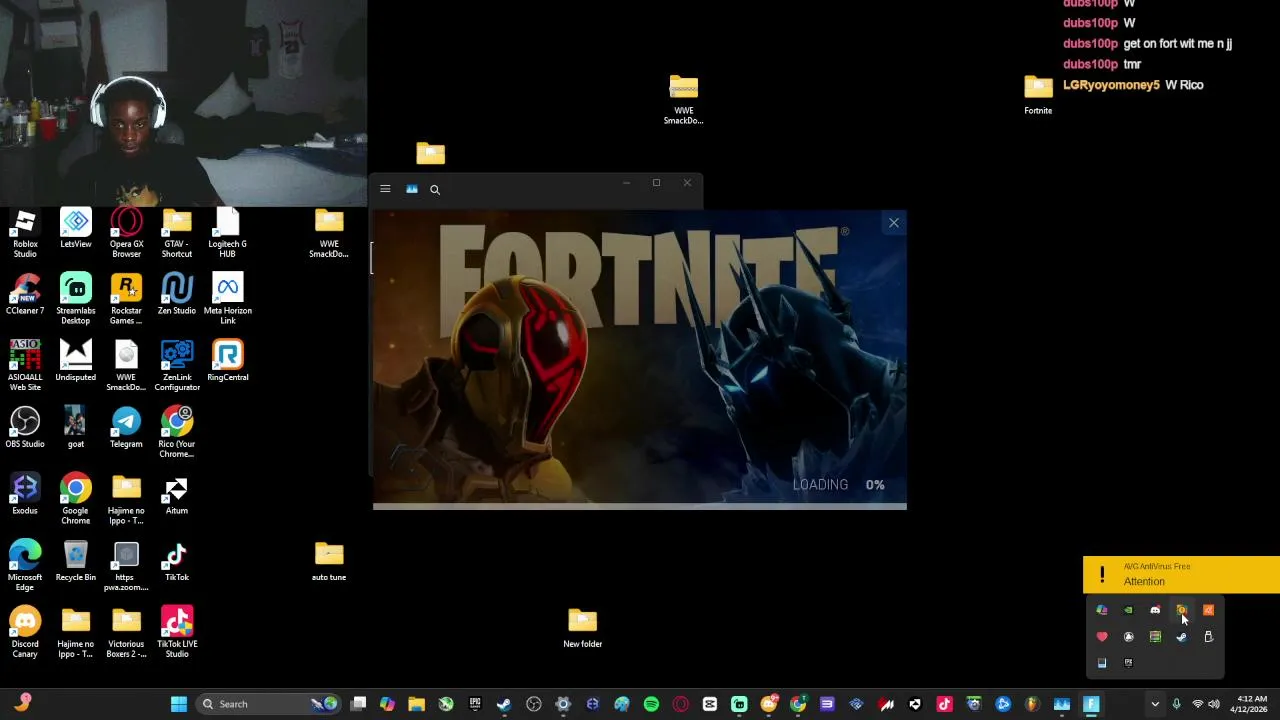Open hamburger menu in window behind Fortnite

coord(385,189)
